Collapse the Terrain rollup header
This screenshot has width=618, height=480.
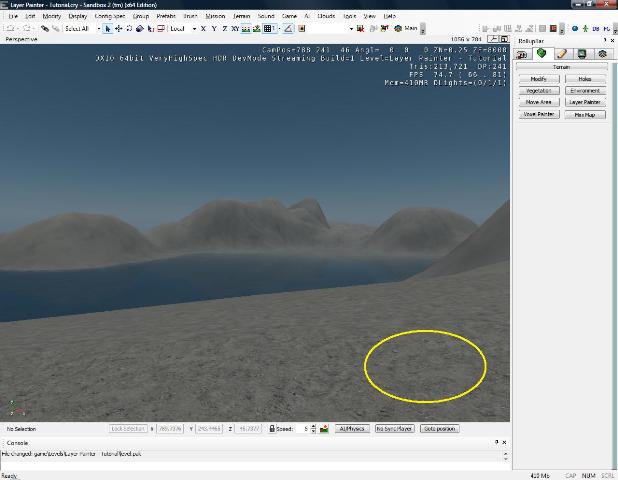562,67
